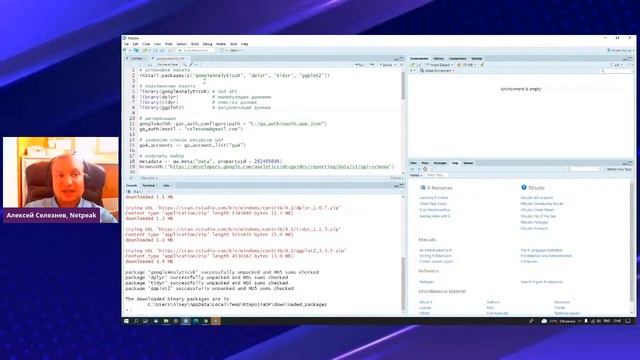Click the Run button in editor toolbar

pyautogui.click(x=360, y=64)
